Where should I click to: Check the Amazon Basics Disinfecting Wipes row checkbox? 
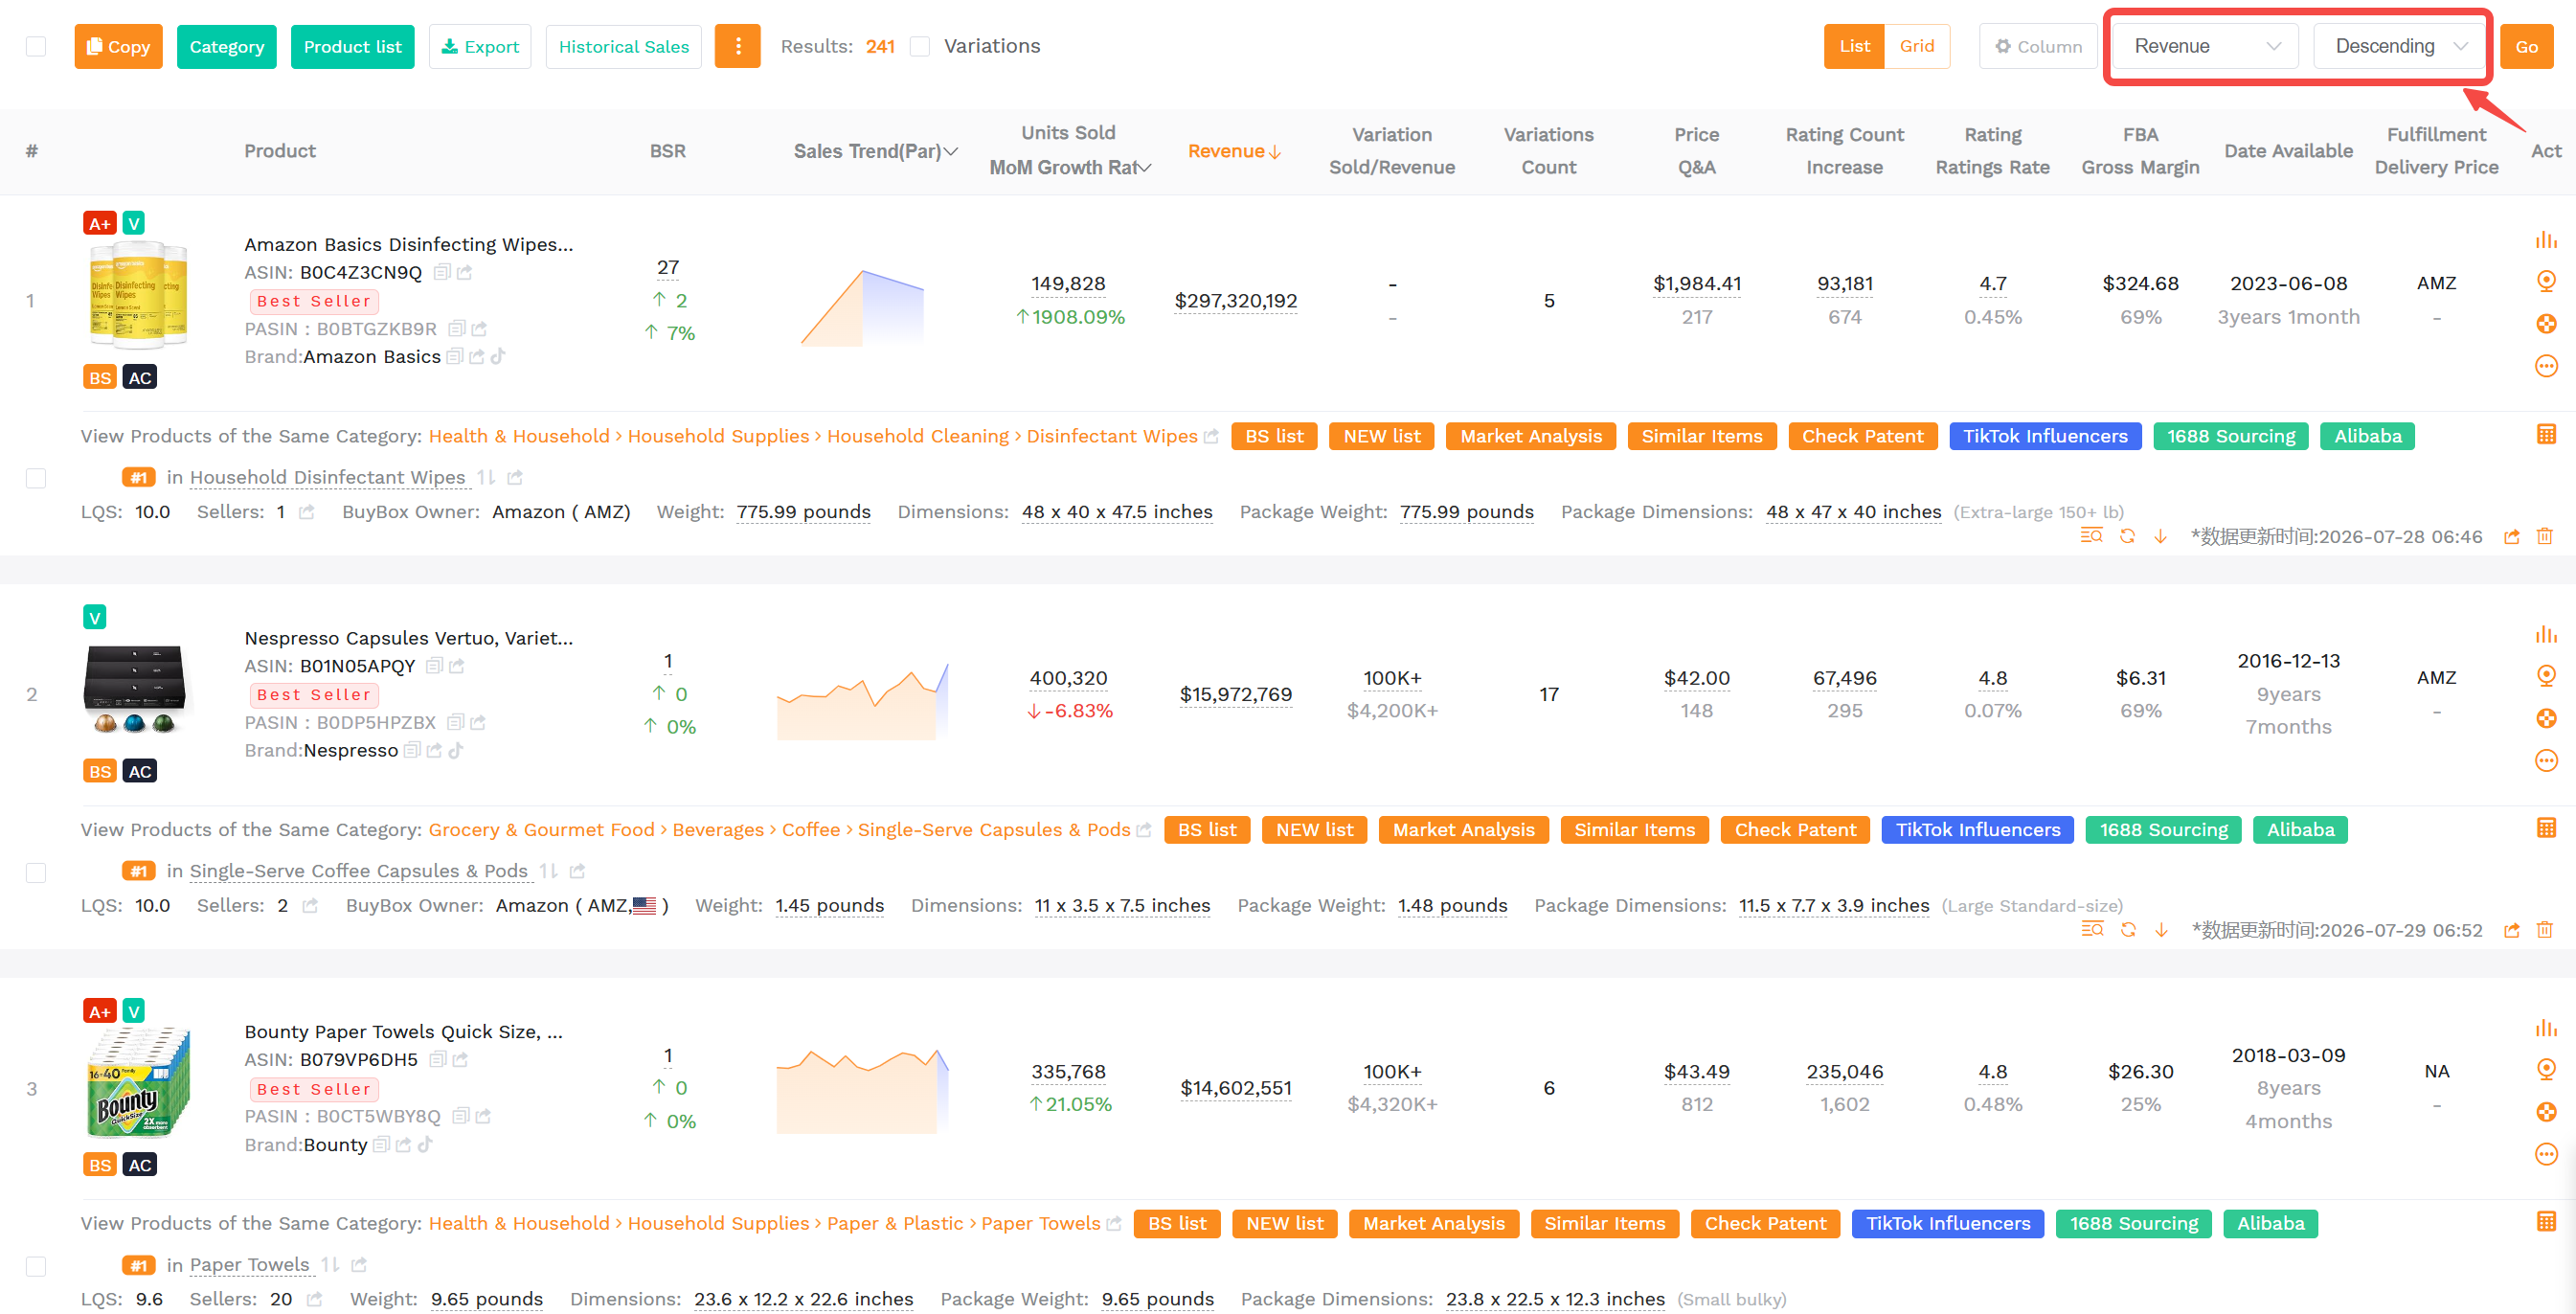pos(36,478)
